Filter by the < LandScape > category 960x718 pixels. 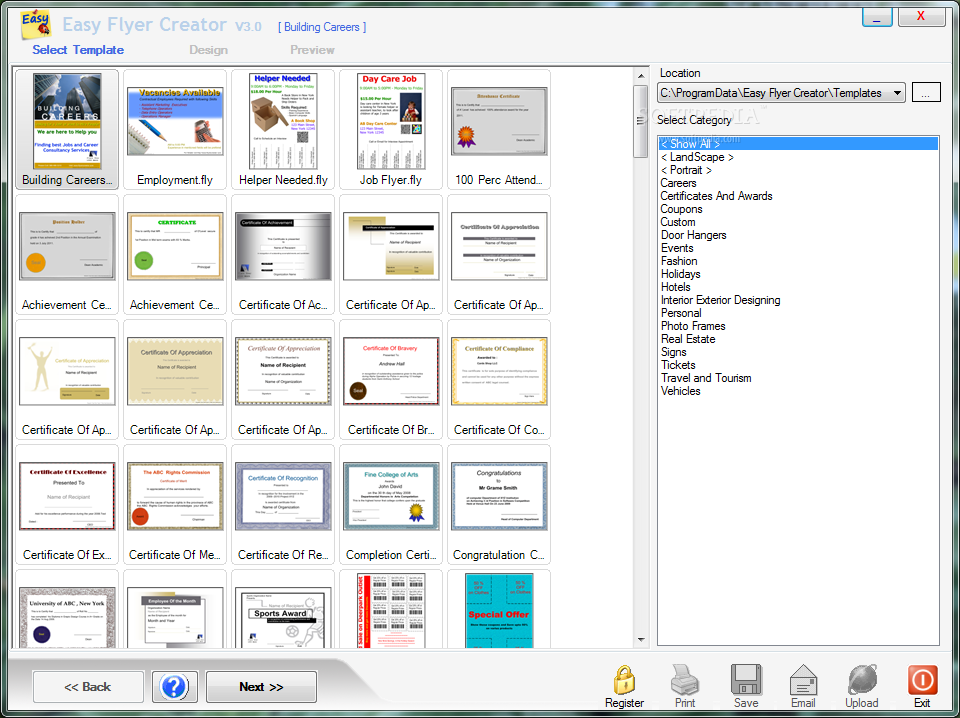tap(697, 157)
